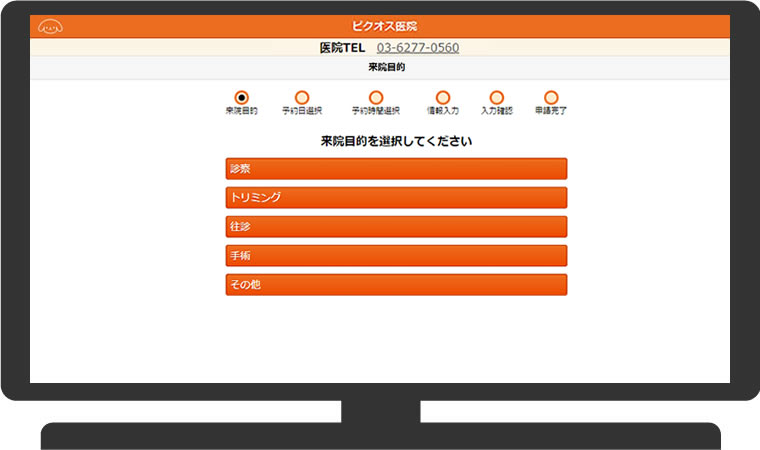Click the 入力確認 step indicator circle
Viewport: 760px width, 450px height.
496,97
